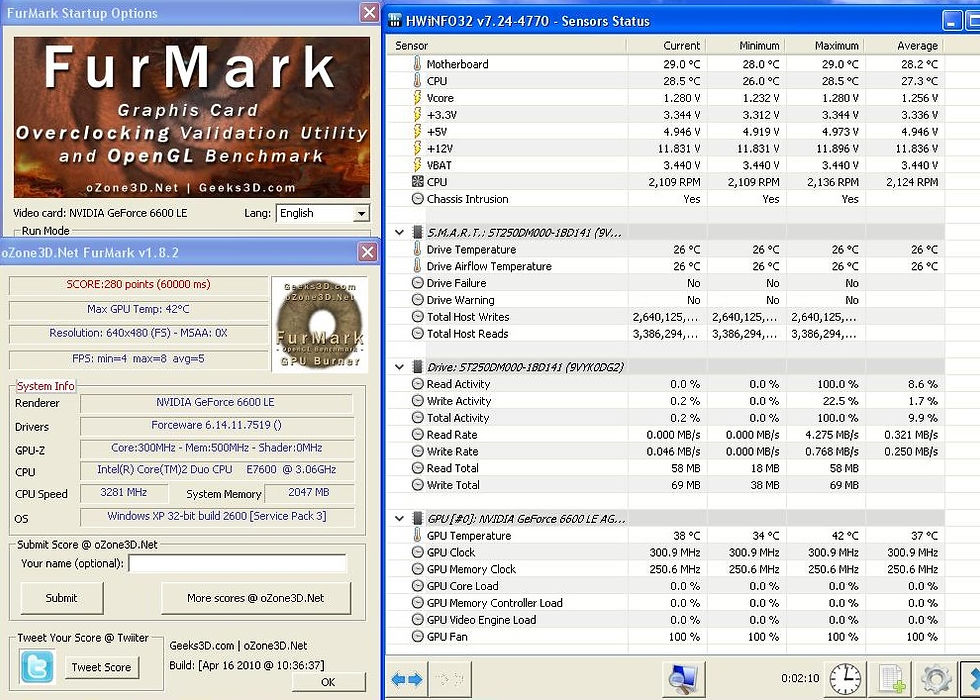The image size is (980, 700).
Task: Click the HWiNFO32 title bar app icon
Action: click(x=394, y=21)
